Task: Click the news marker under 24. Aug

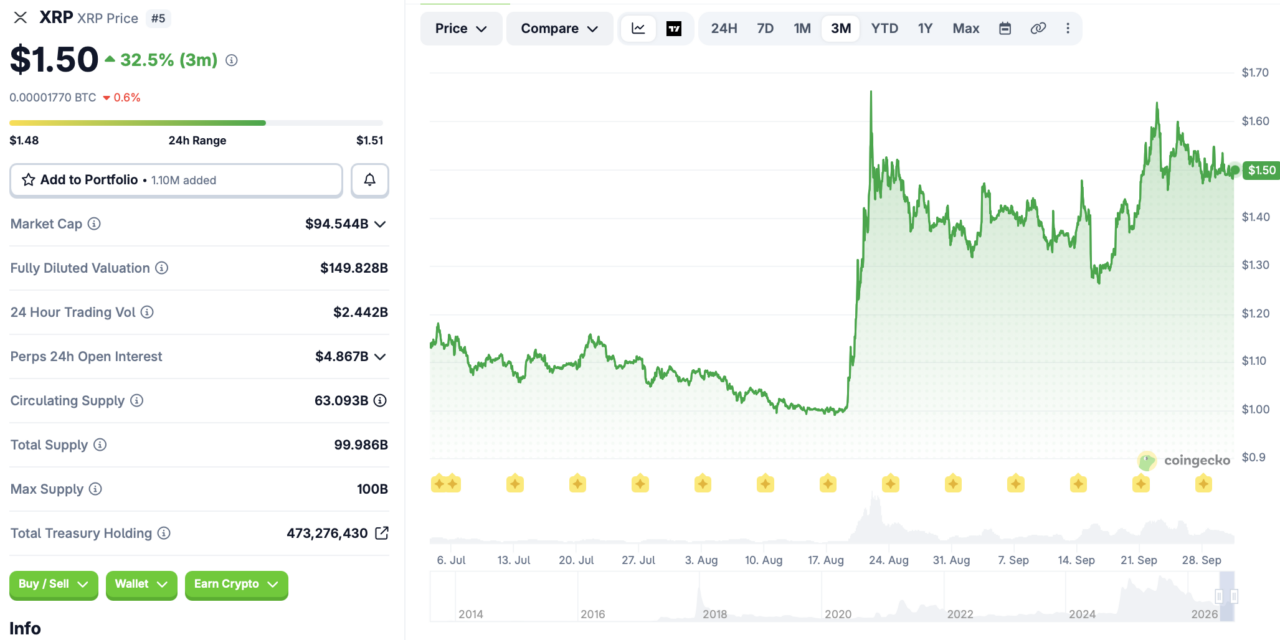Action: pos(890,484)
